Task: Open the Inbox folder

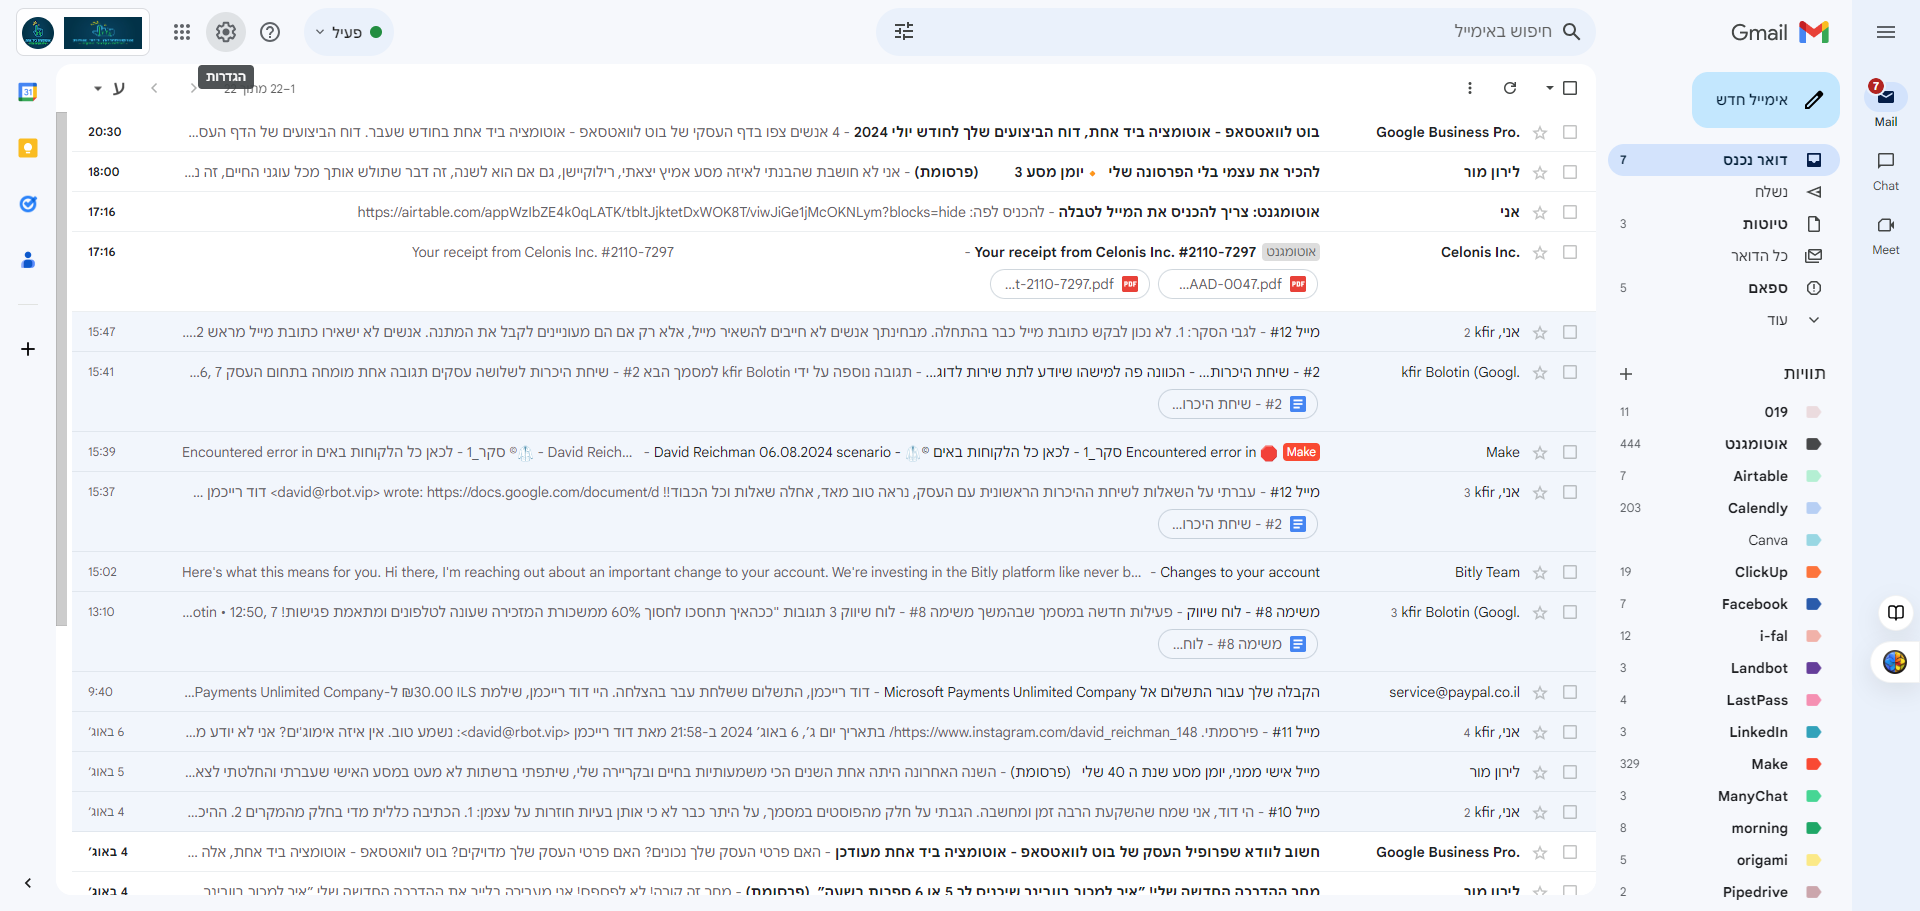Action: tap(1724, 160)
